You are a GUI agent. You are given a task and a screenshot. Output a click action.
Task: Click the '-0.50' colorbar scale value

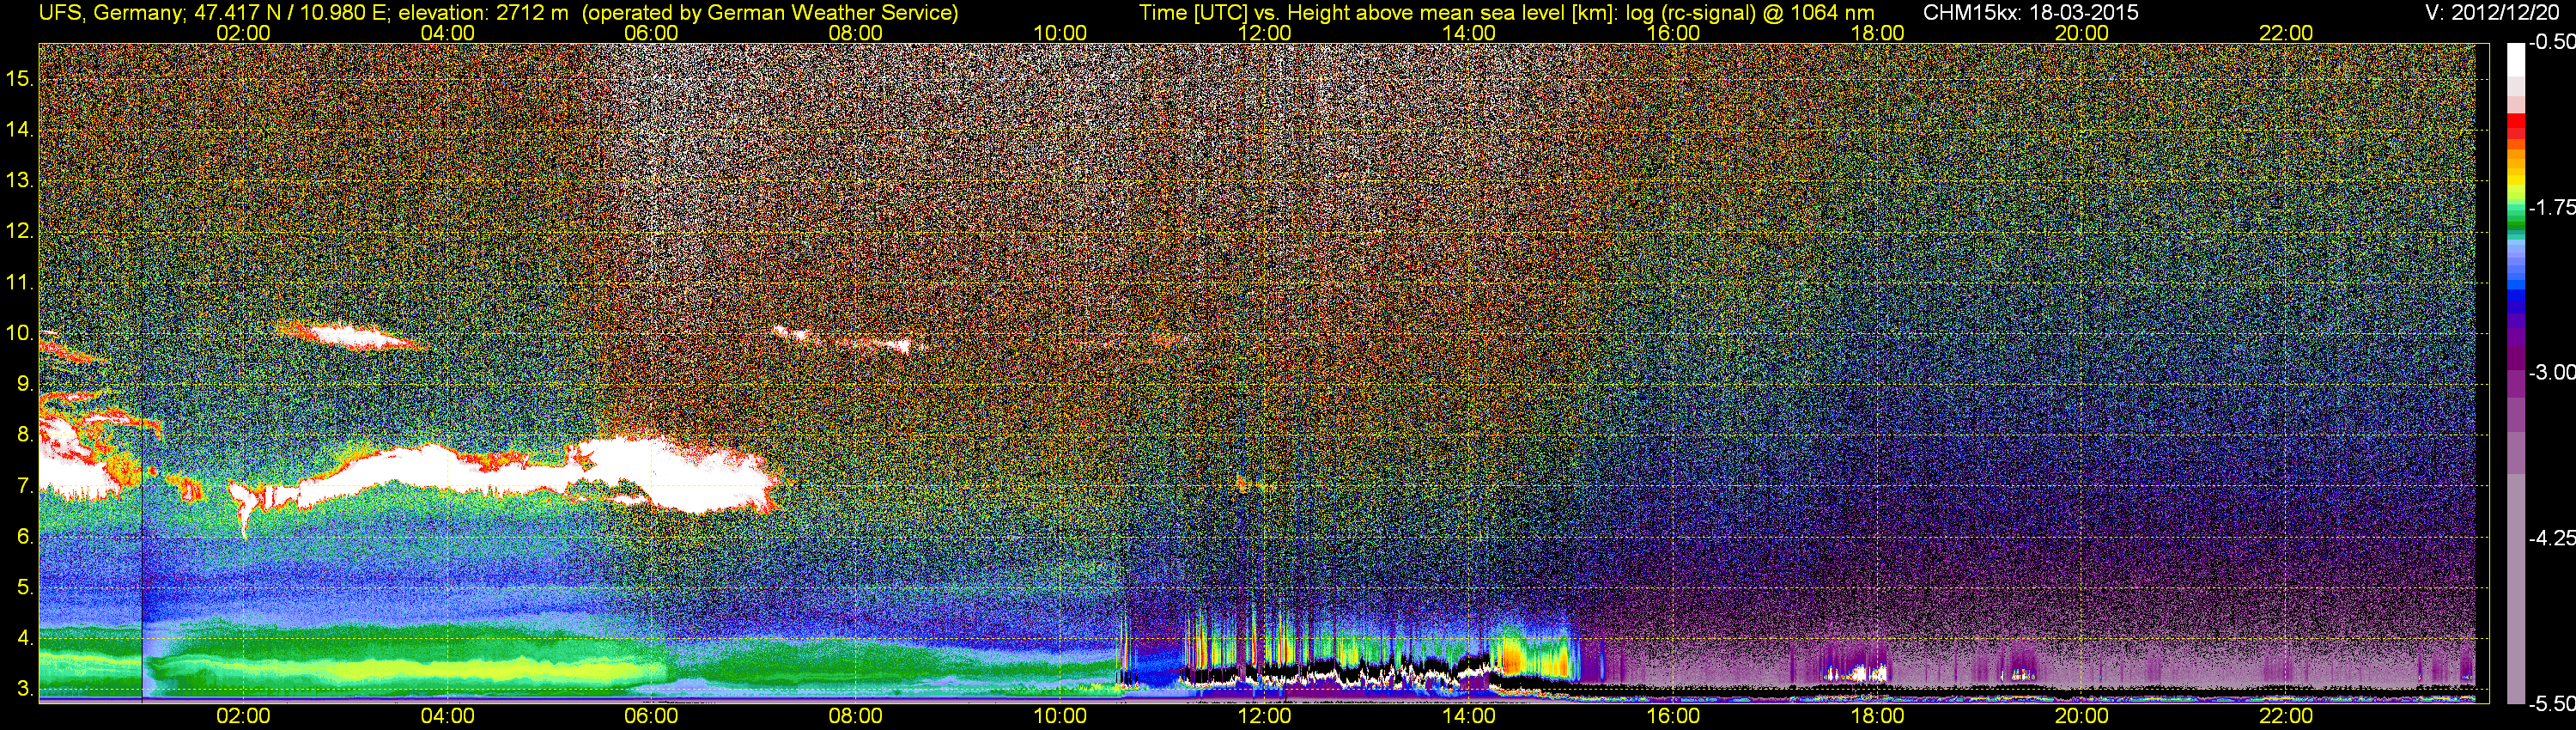(2551, 42)
